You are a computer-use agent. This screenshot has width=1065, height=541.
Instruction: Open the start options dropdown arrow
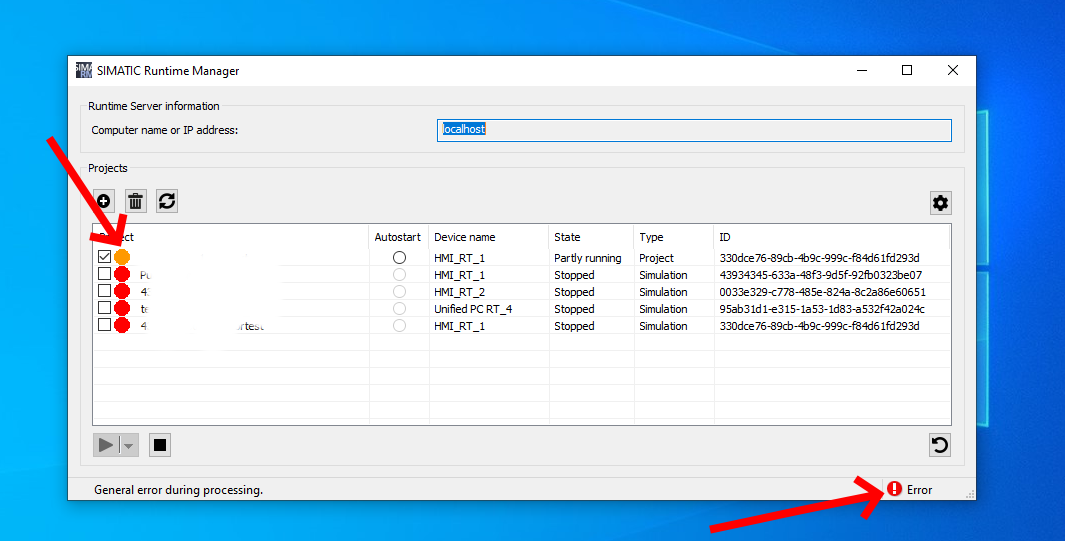point(129,445)
